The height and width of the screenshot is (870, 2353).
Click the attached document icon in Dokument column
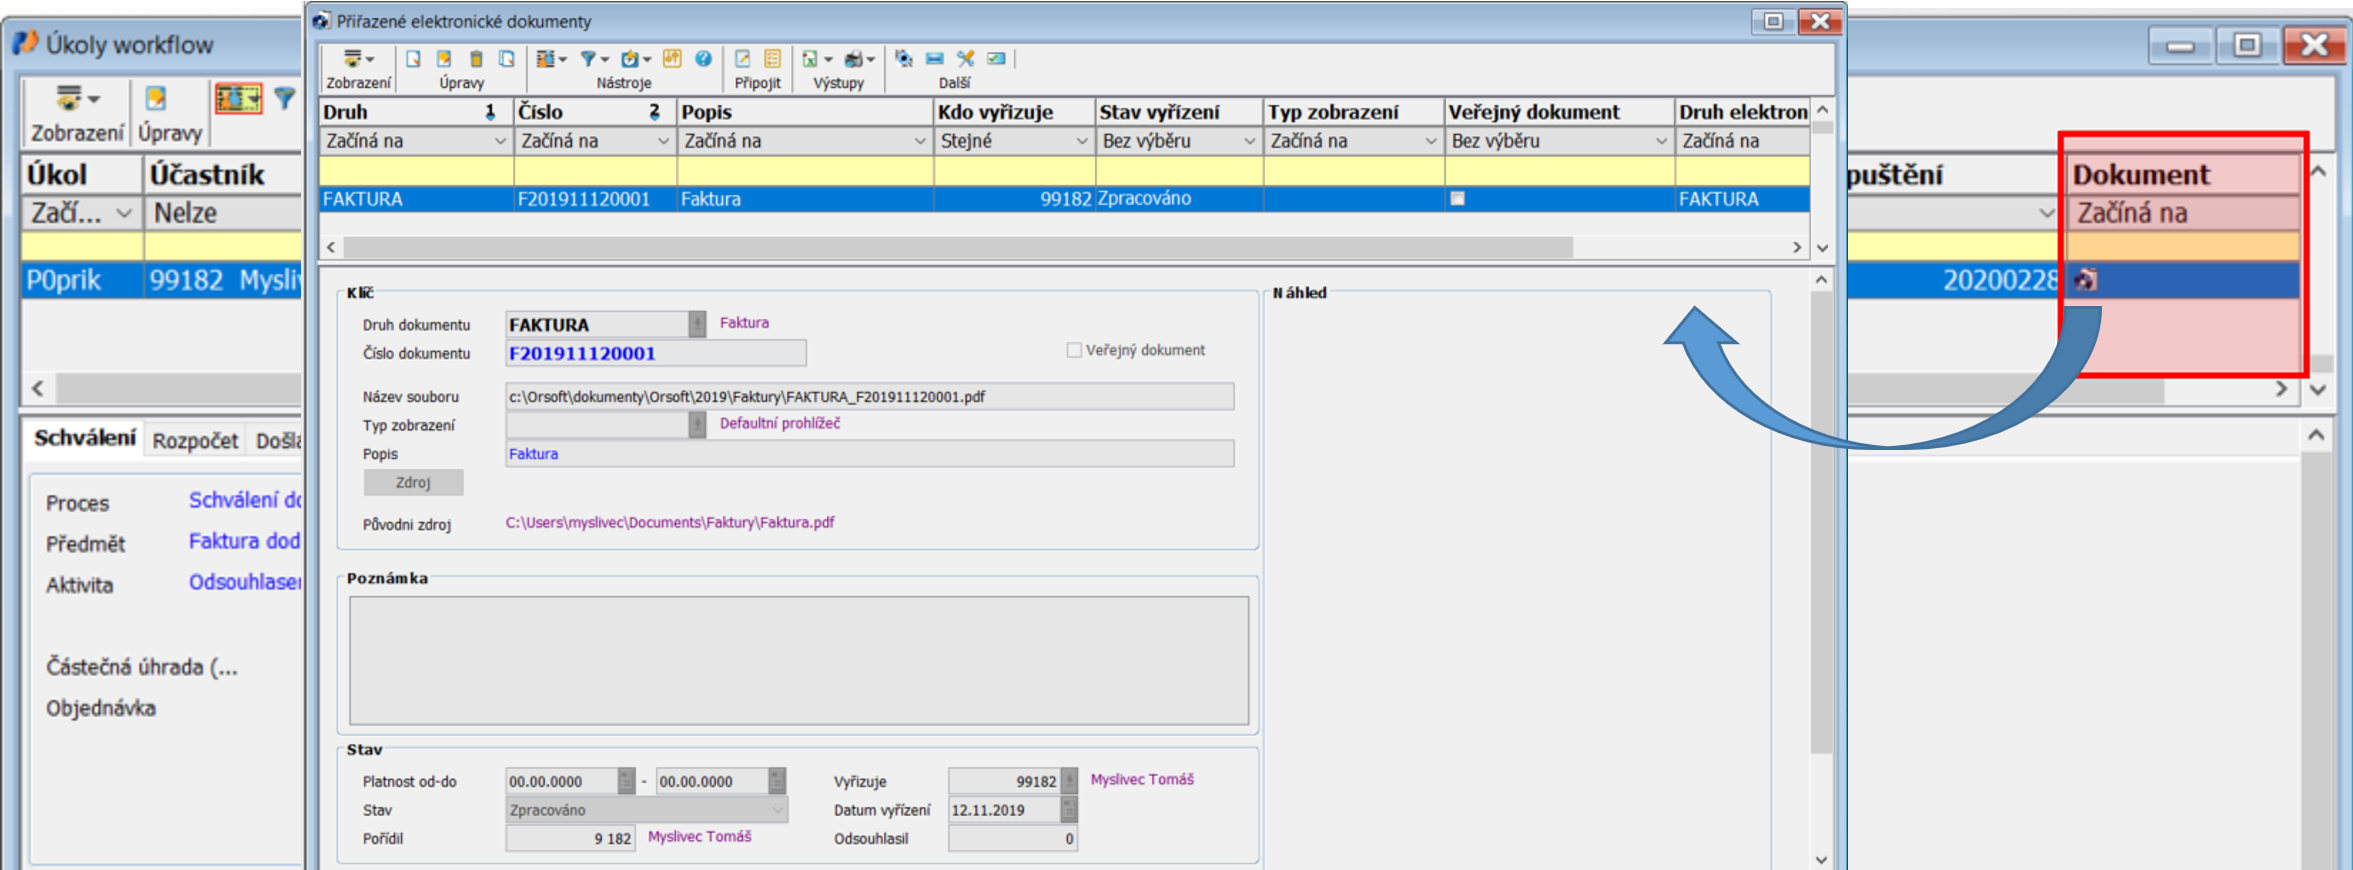(2085, 280)
